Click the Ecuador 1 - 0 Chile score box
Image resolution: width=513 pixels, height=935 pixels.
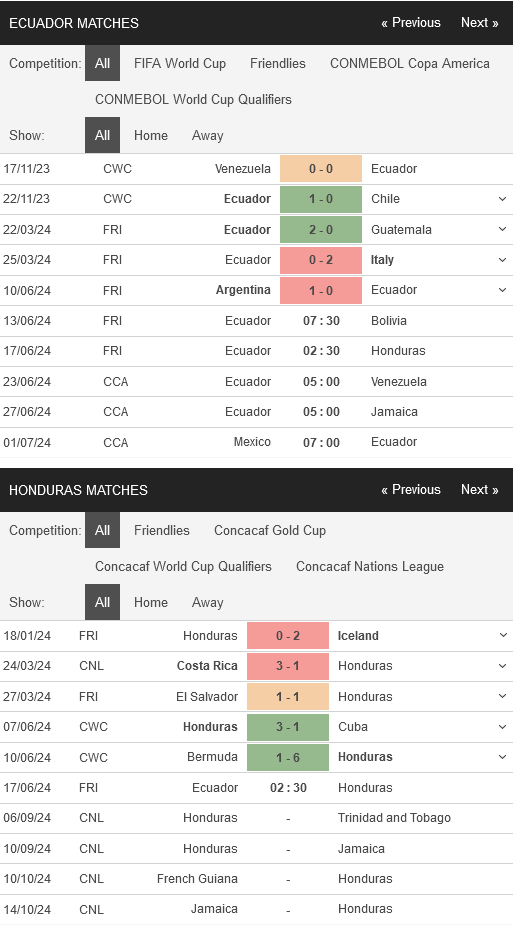[321, 199]
